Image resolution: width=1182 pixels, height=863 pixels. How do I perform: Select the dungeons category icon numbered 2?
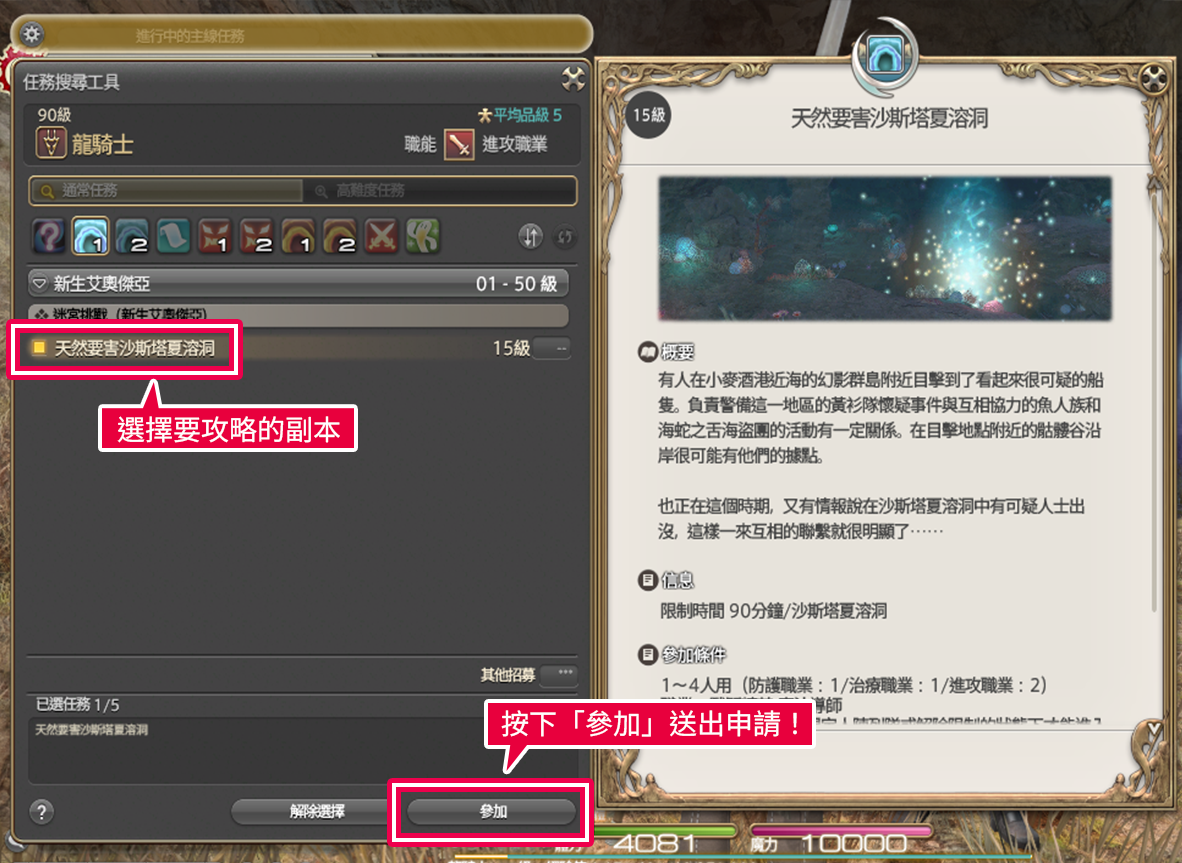tap(133, 236)
